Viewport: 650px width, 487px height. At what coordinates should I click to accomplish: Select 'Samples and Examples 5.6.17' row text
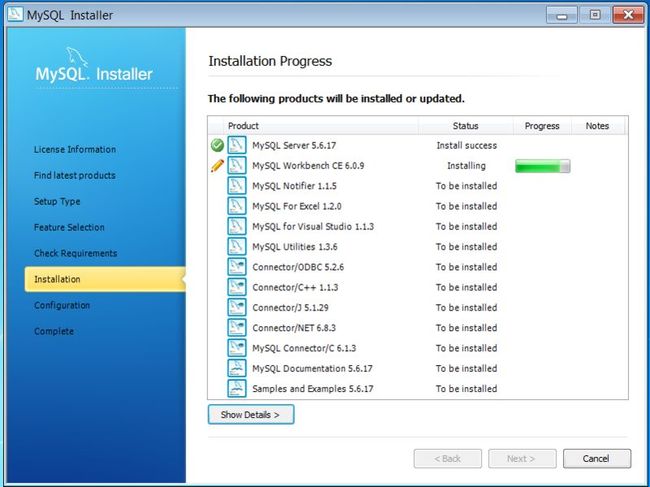pyautogui.click(x=313, y=389)
